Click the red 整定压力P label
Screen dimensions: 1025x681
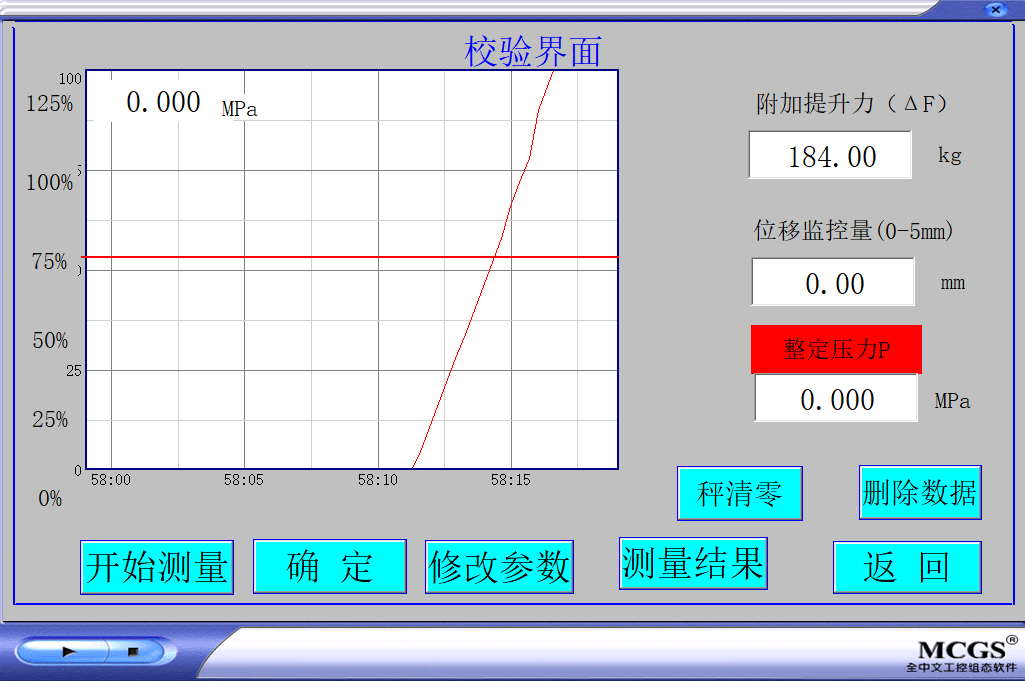coord(836,350)
